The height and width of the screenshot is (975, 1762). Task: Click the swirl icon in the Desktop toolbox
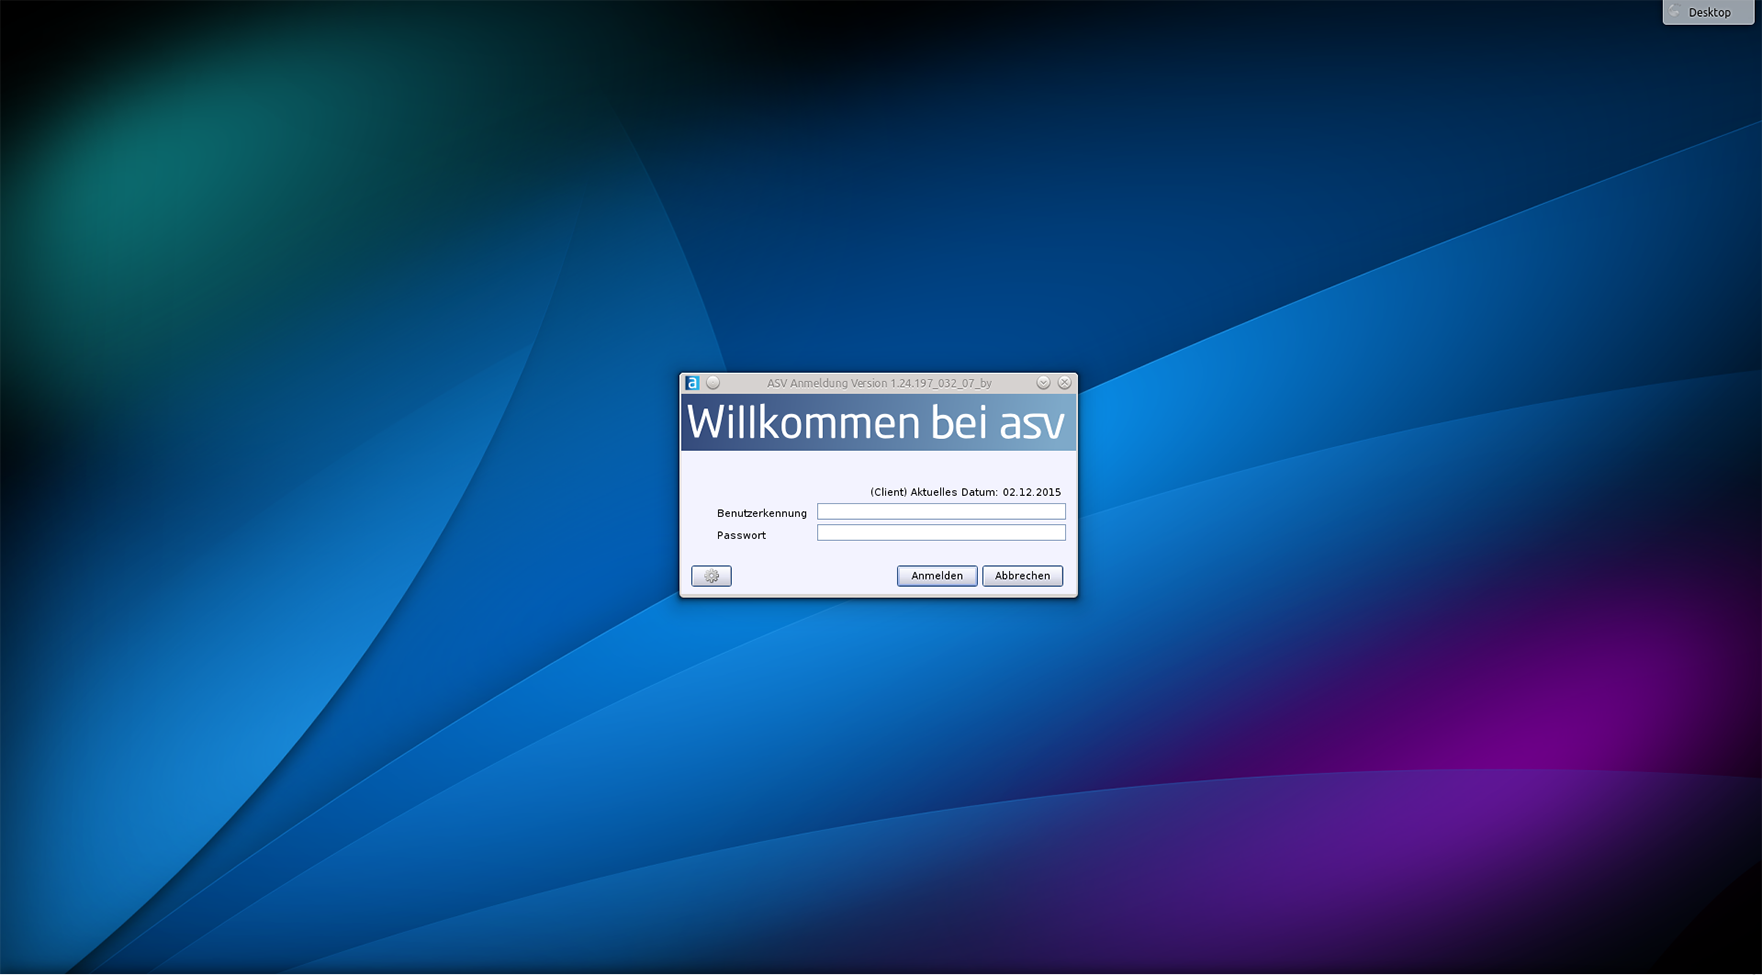1675,12
